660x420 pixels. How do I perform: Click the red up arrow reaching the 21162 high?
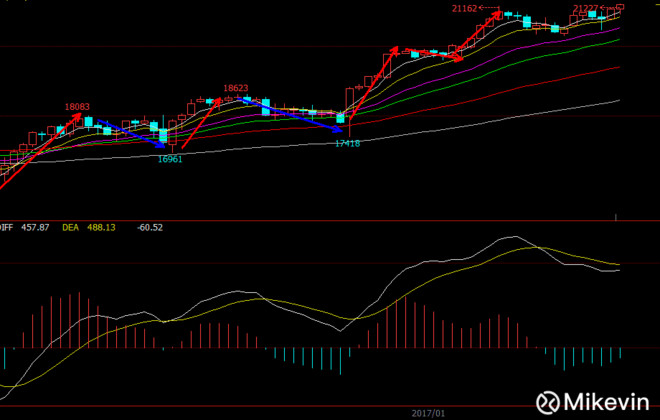[x=478, y=34]
